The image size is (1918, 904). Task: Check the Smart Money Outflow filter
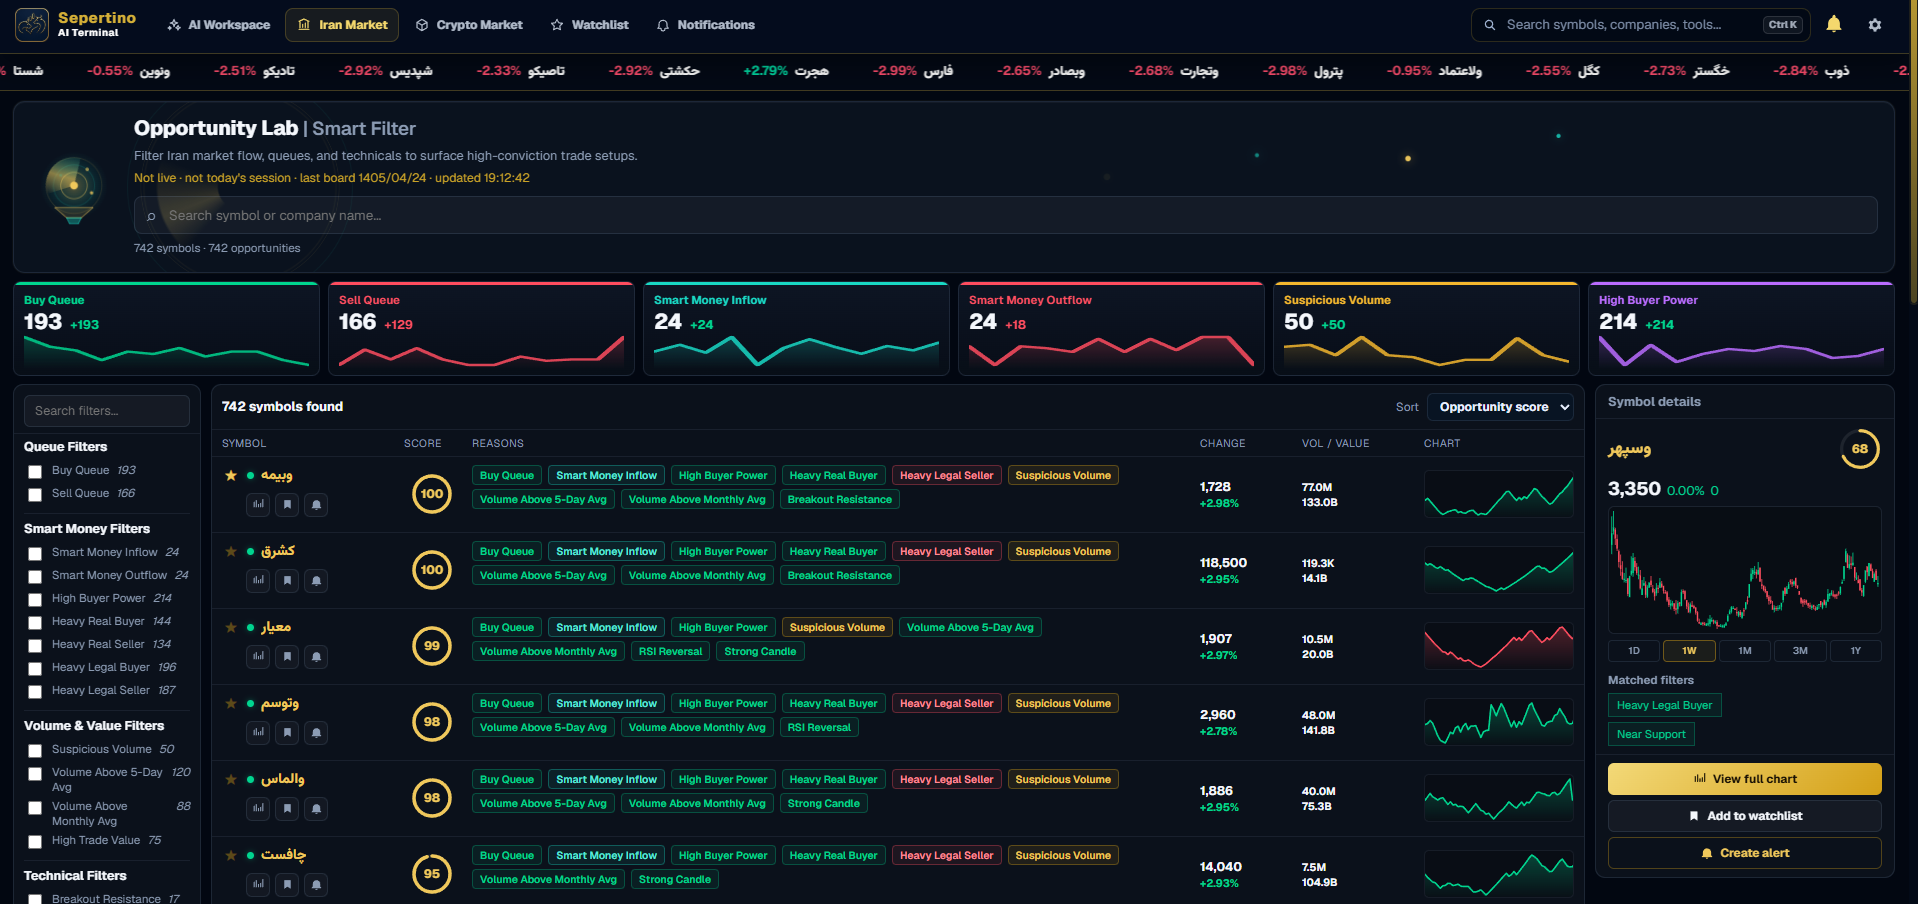click(35, 576)
